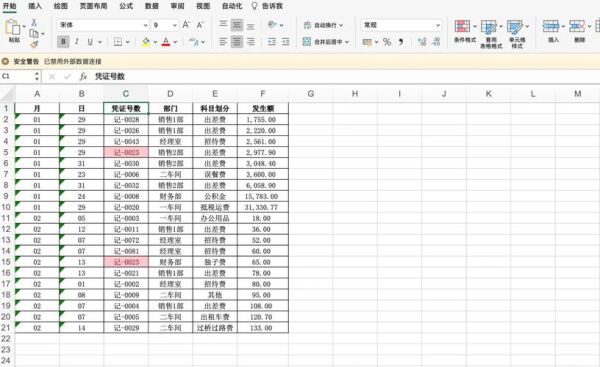The height and width of the screenshot is (367, 600).
Task: Align text right
Action: [x=251, y=41]
